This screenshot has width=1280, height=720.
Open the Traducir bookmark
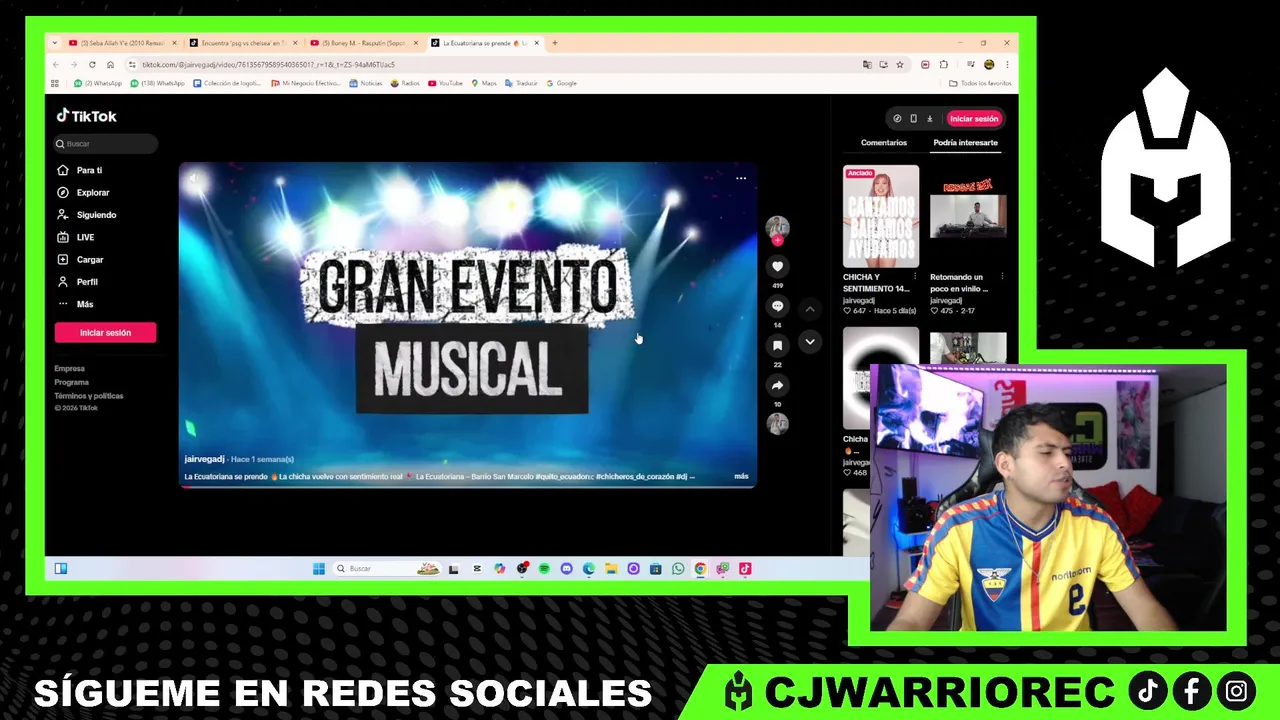[521, 83]
